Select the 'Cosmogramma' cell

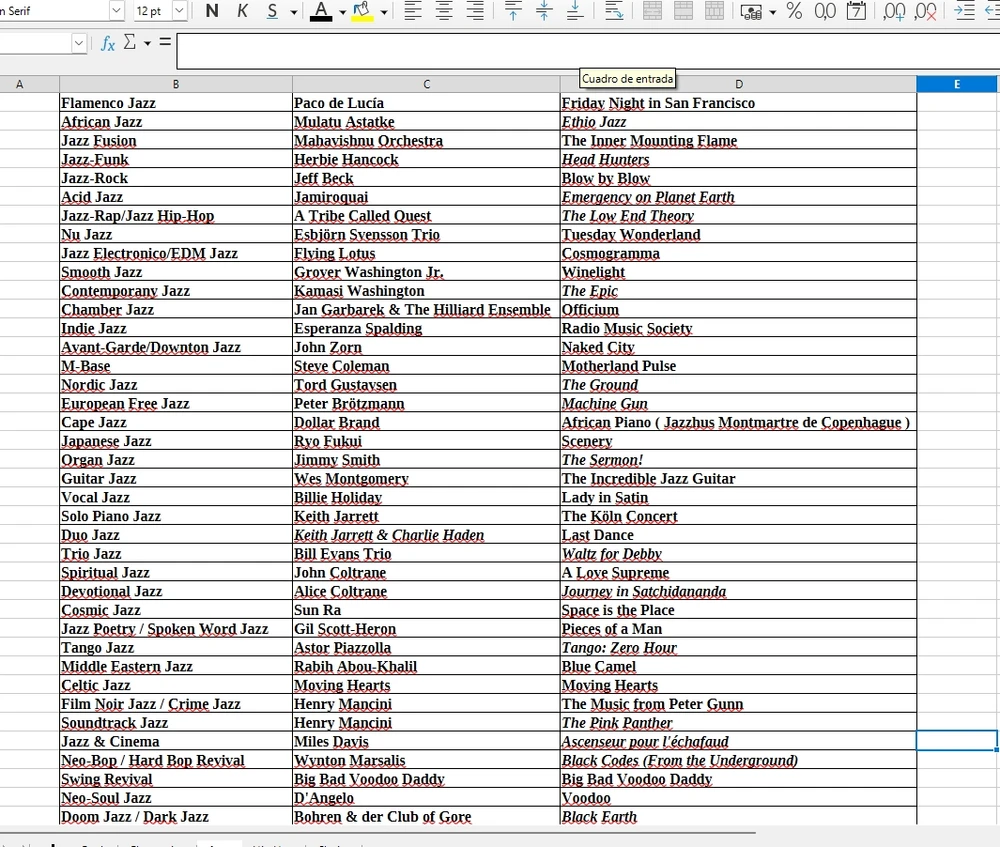coord(739,253)
